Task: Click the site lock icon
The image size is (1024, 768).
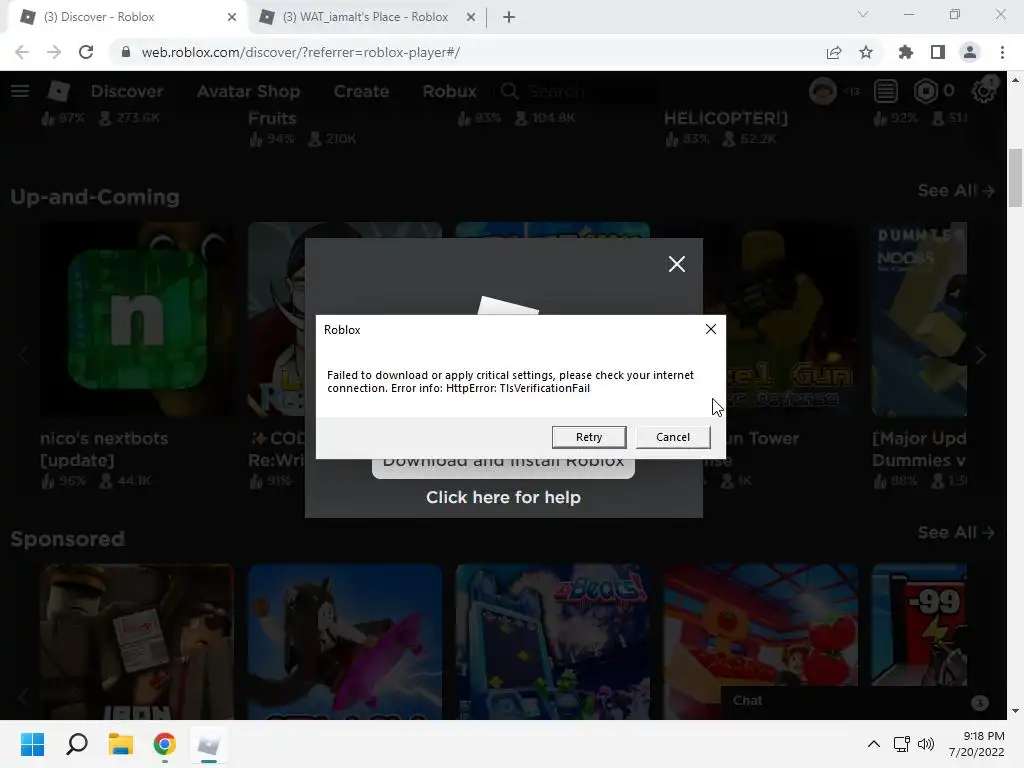Action: (126, 52)
